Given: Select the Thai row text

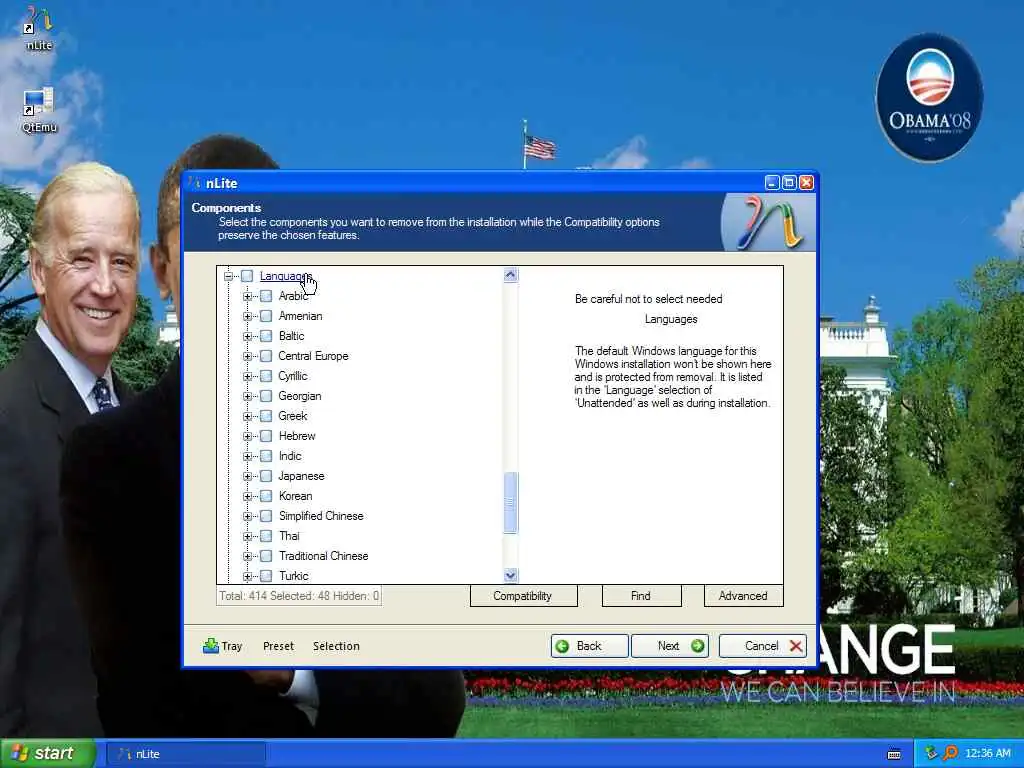Looking at the screenshot, I should pyautogui.click(x=289, y=536).
